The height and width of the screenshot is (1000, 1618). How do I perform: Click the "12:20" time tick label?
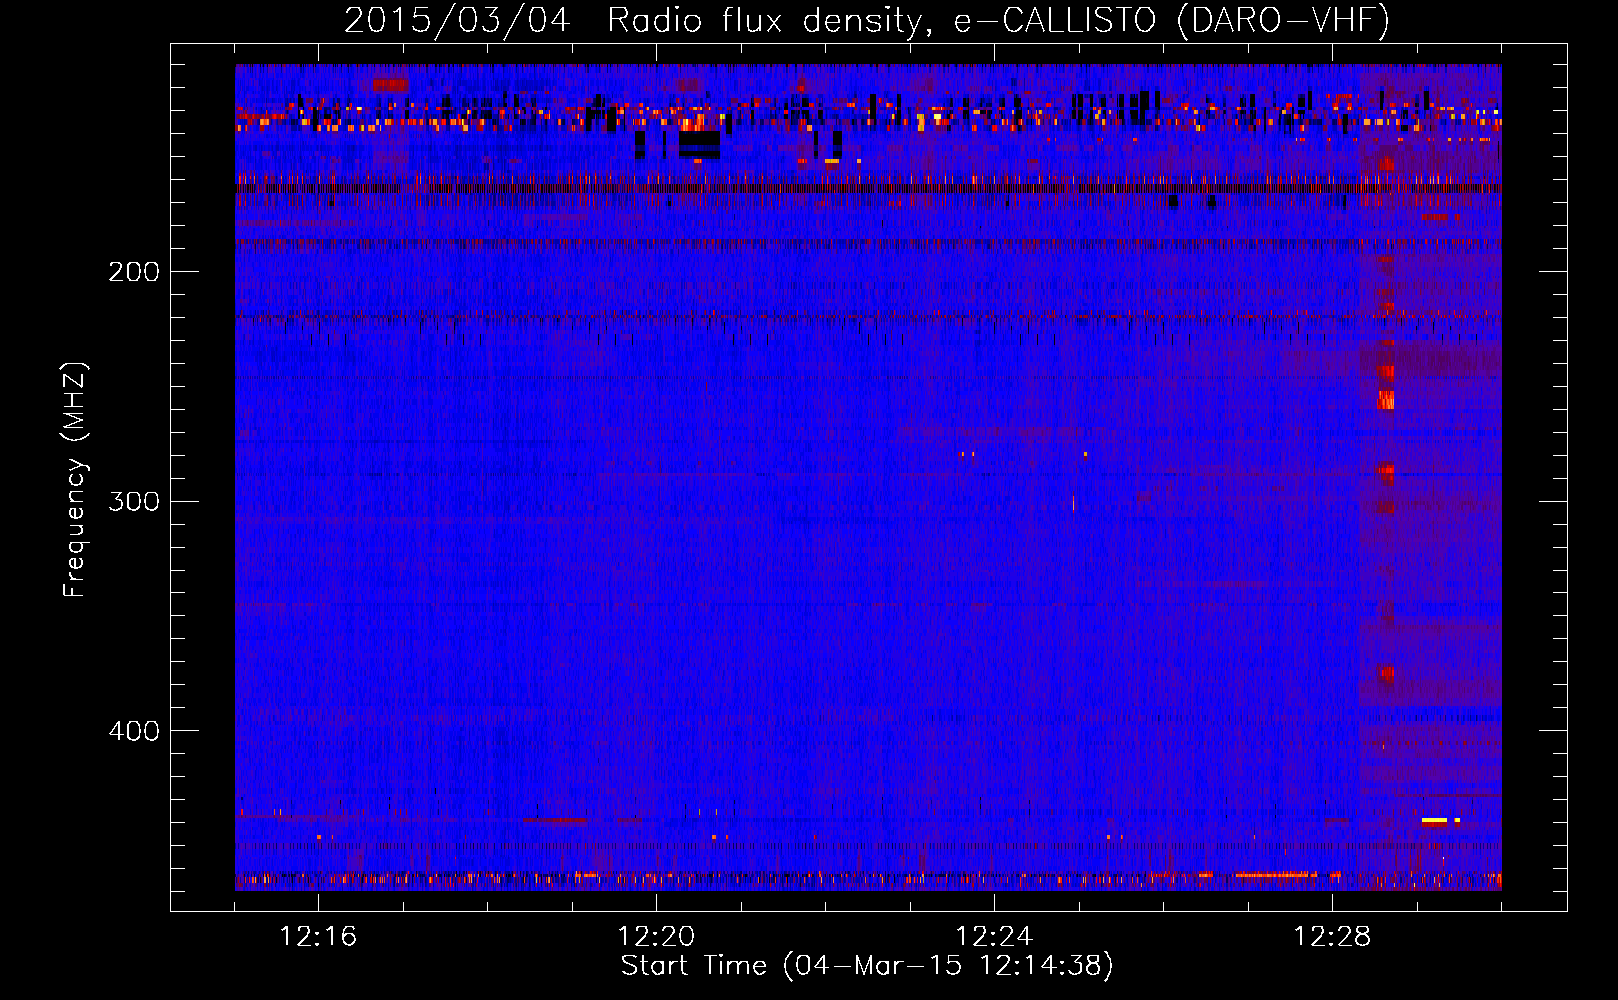(x=656, y=936)
